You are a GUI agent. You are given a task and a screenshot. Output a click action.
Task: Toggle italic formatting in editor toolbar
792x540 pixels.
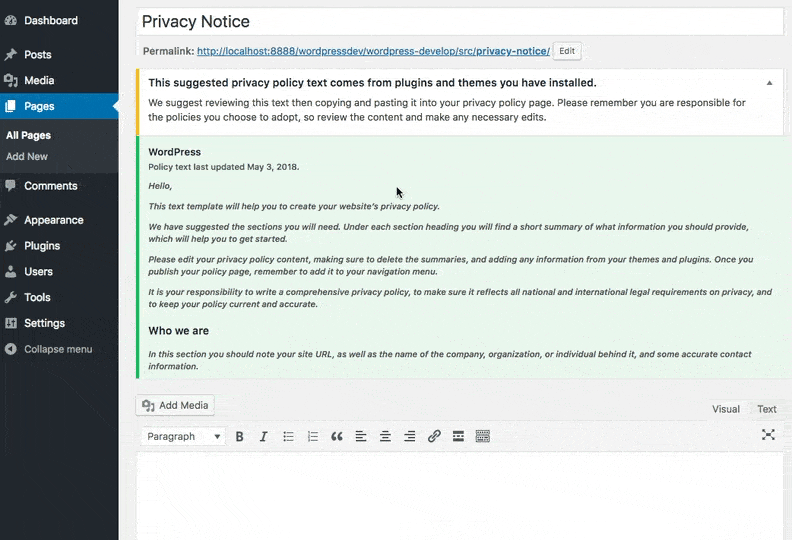[263, 436]
